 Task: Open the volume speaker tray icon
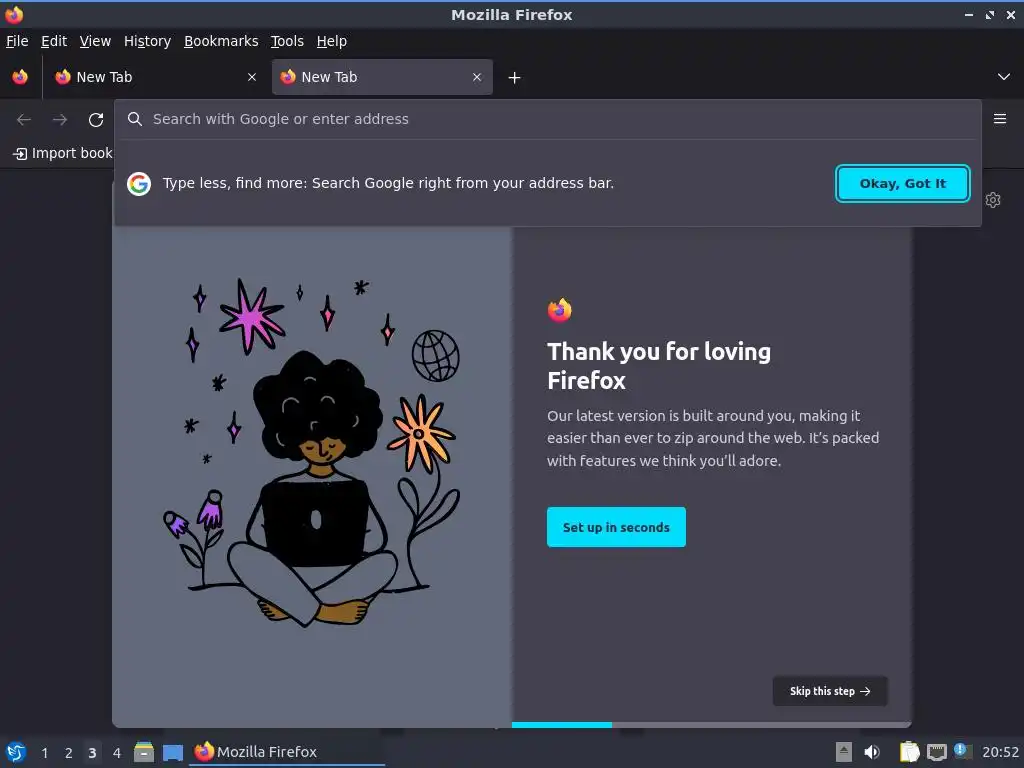(872, 752)
